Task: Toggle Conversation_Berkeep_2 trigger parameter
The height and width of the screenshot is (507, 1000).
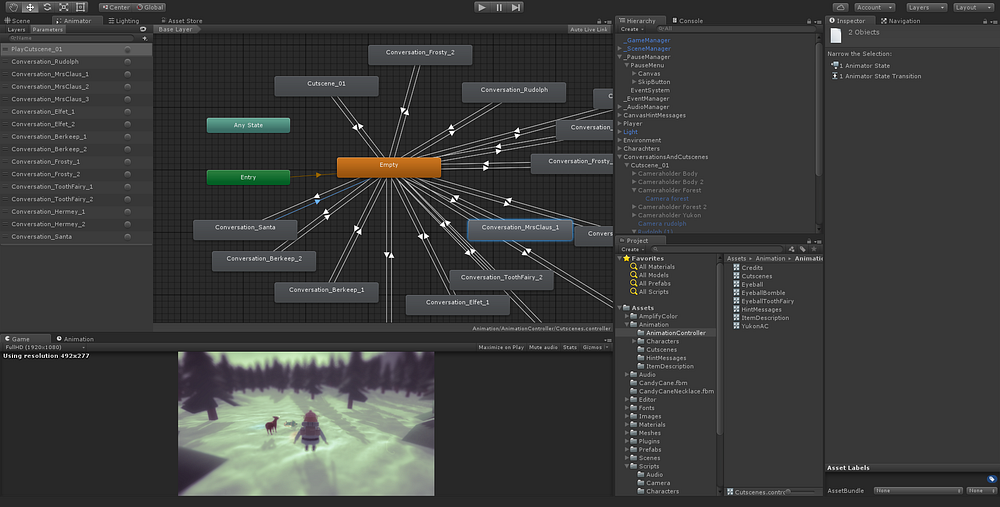Action: point(128,149)
